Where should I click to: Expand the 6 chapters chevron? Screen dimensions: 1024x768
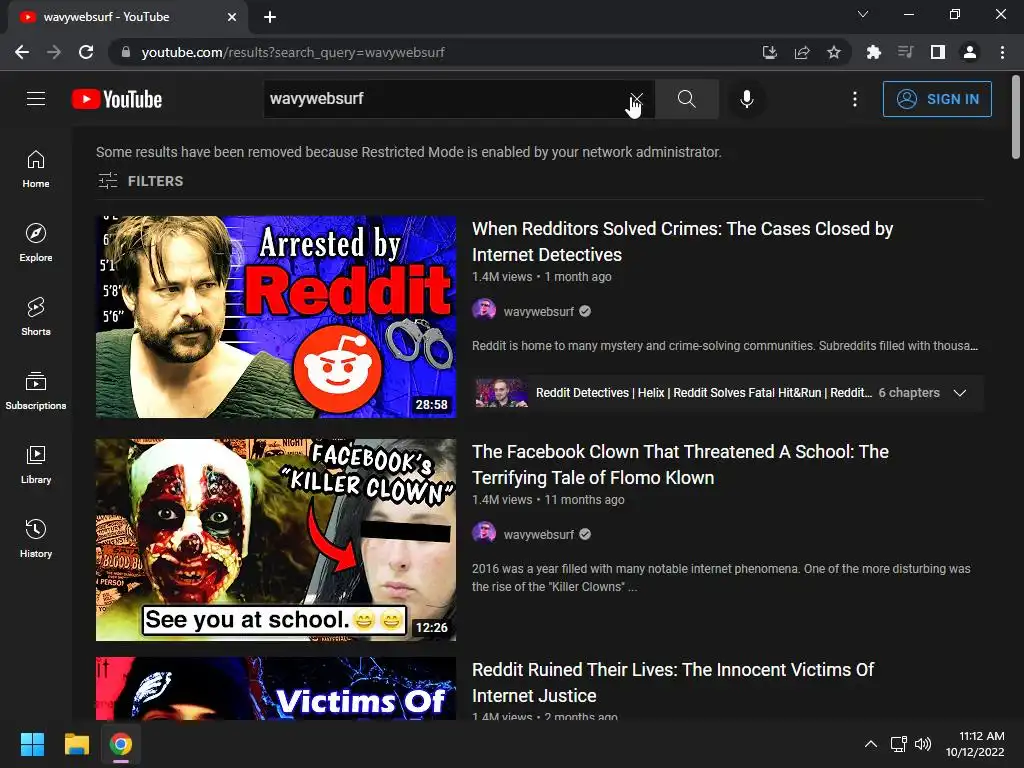click(959, 393)
